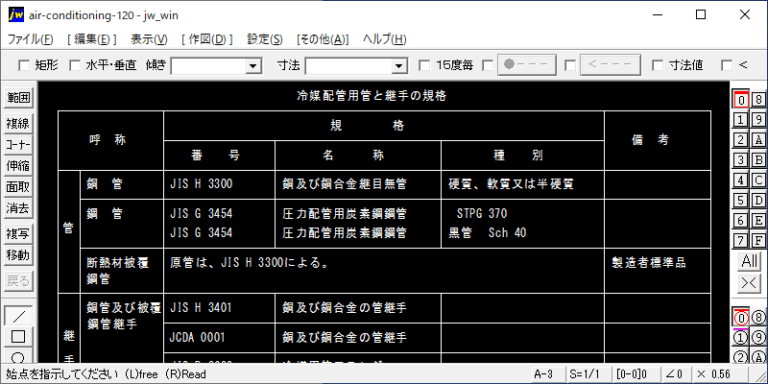Click the S=1/1 scale status button
Viewport: 768px width, 384px height.
point(588,374)
